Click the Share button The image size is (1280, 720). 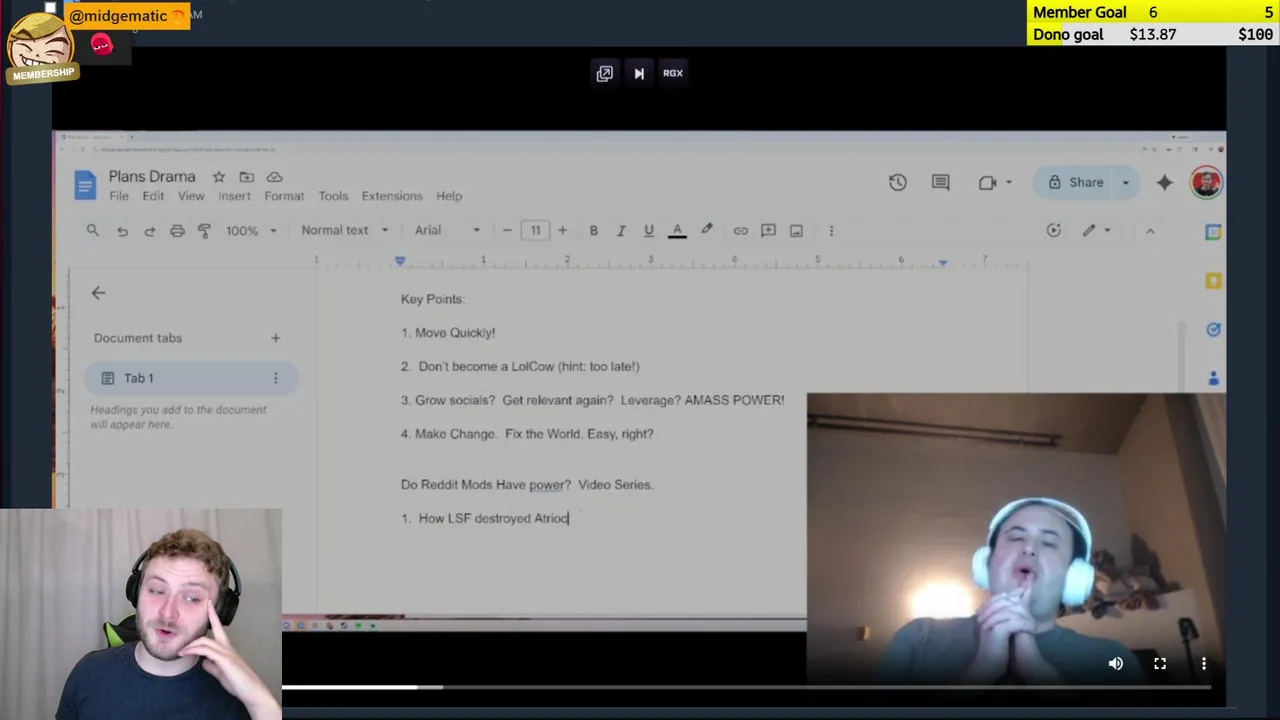pyautogui.click(x=1076, y=182)
